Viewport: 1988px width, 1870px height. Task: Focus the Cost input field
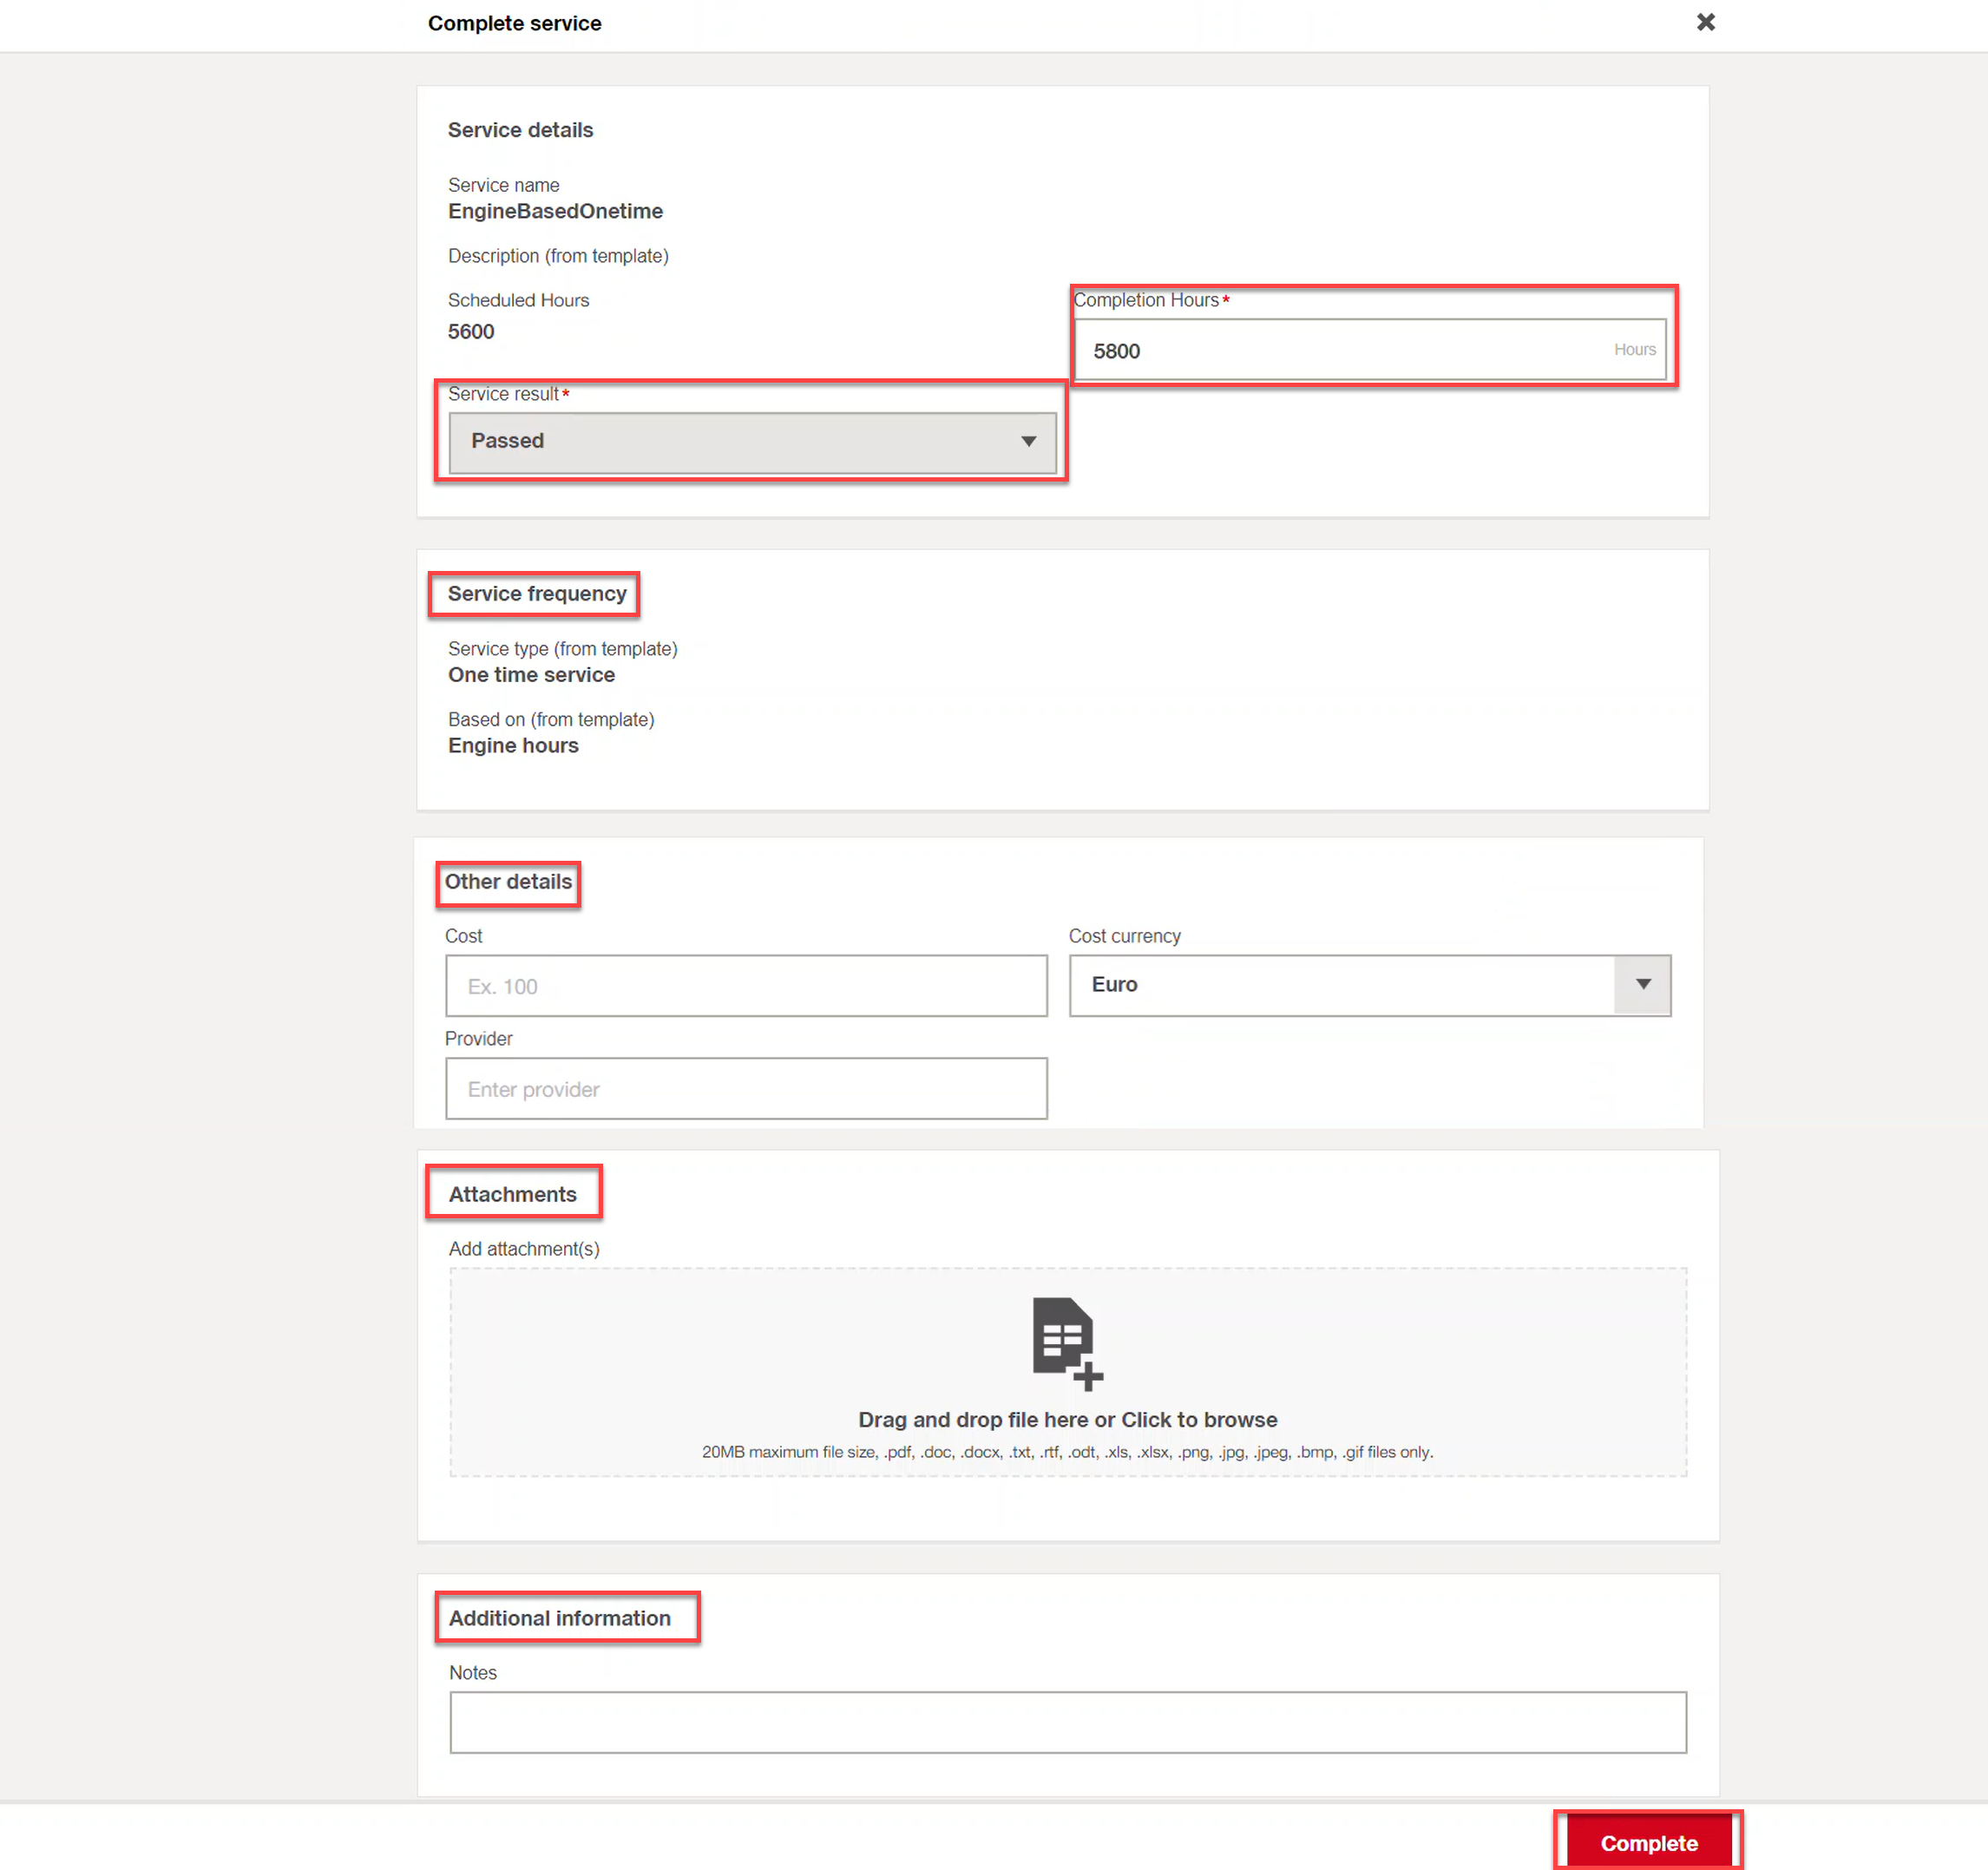coord(746,986)
